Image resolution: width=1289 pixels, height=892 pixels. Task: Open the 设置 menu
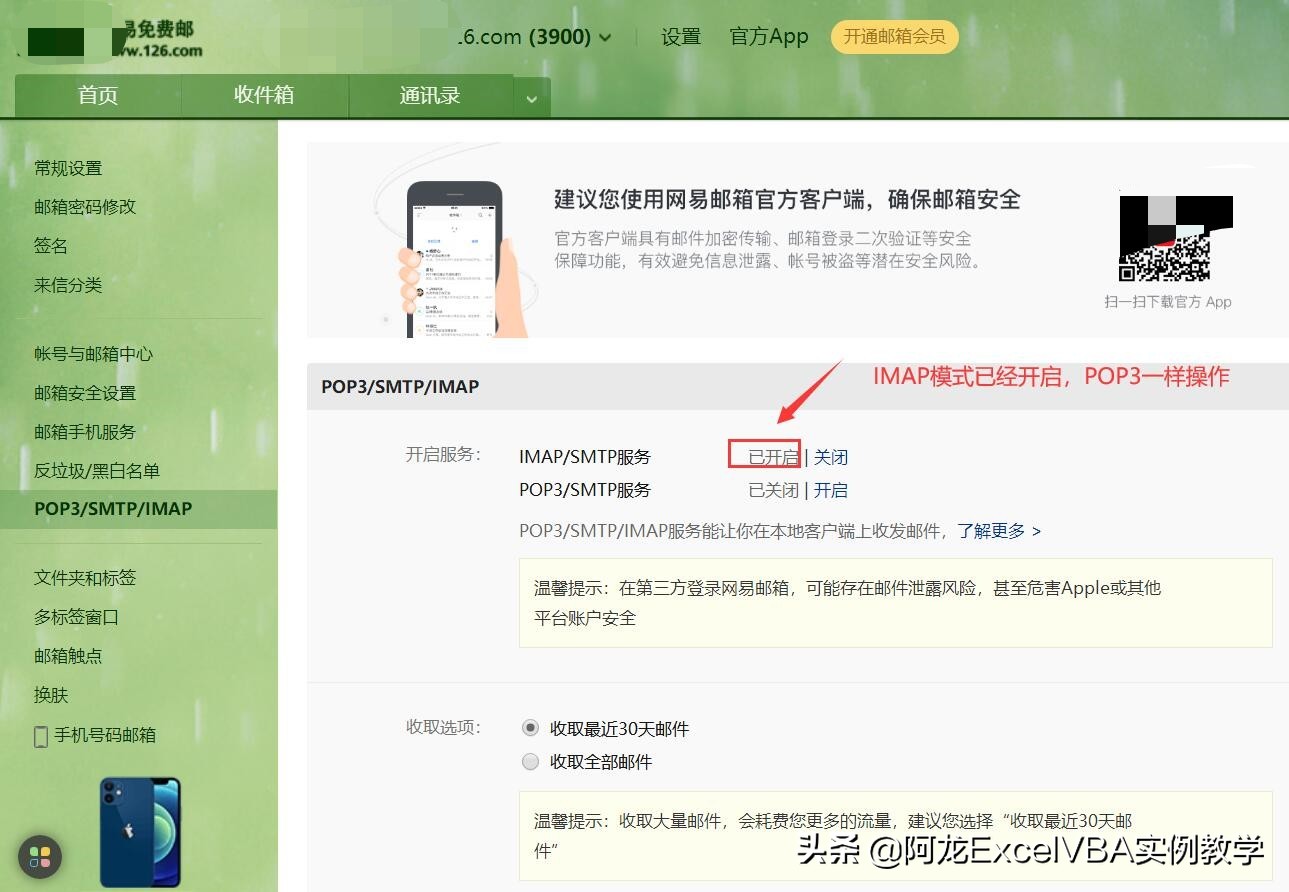click(x=680, y=36)
